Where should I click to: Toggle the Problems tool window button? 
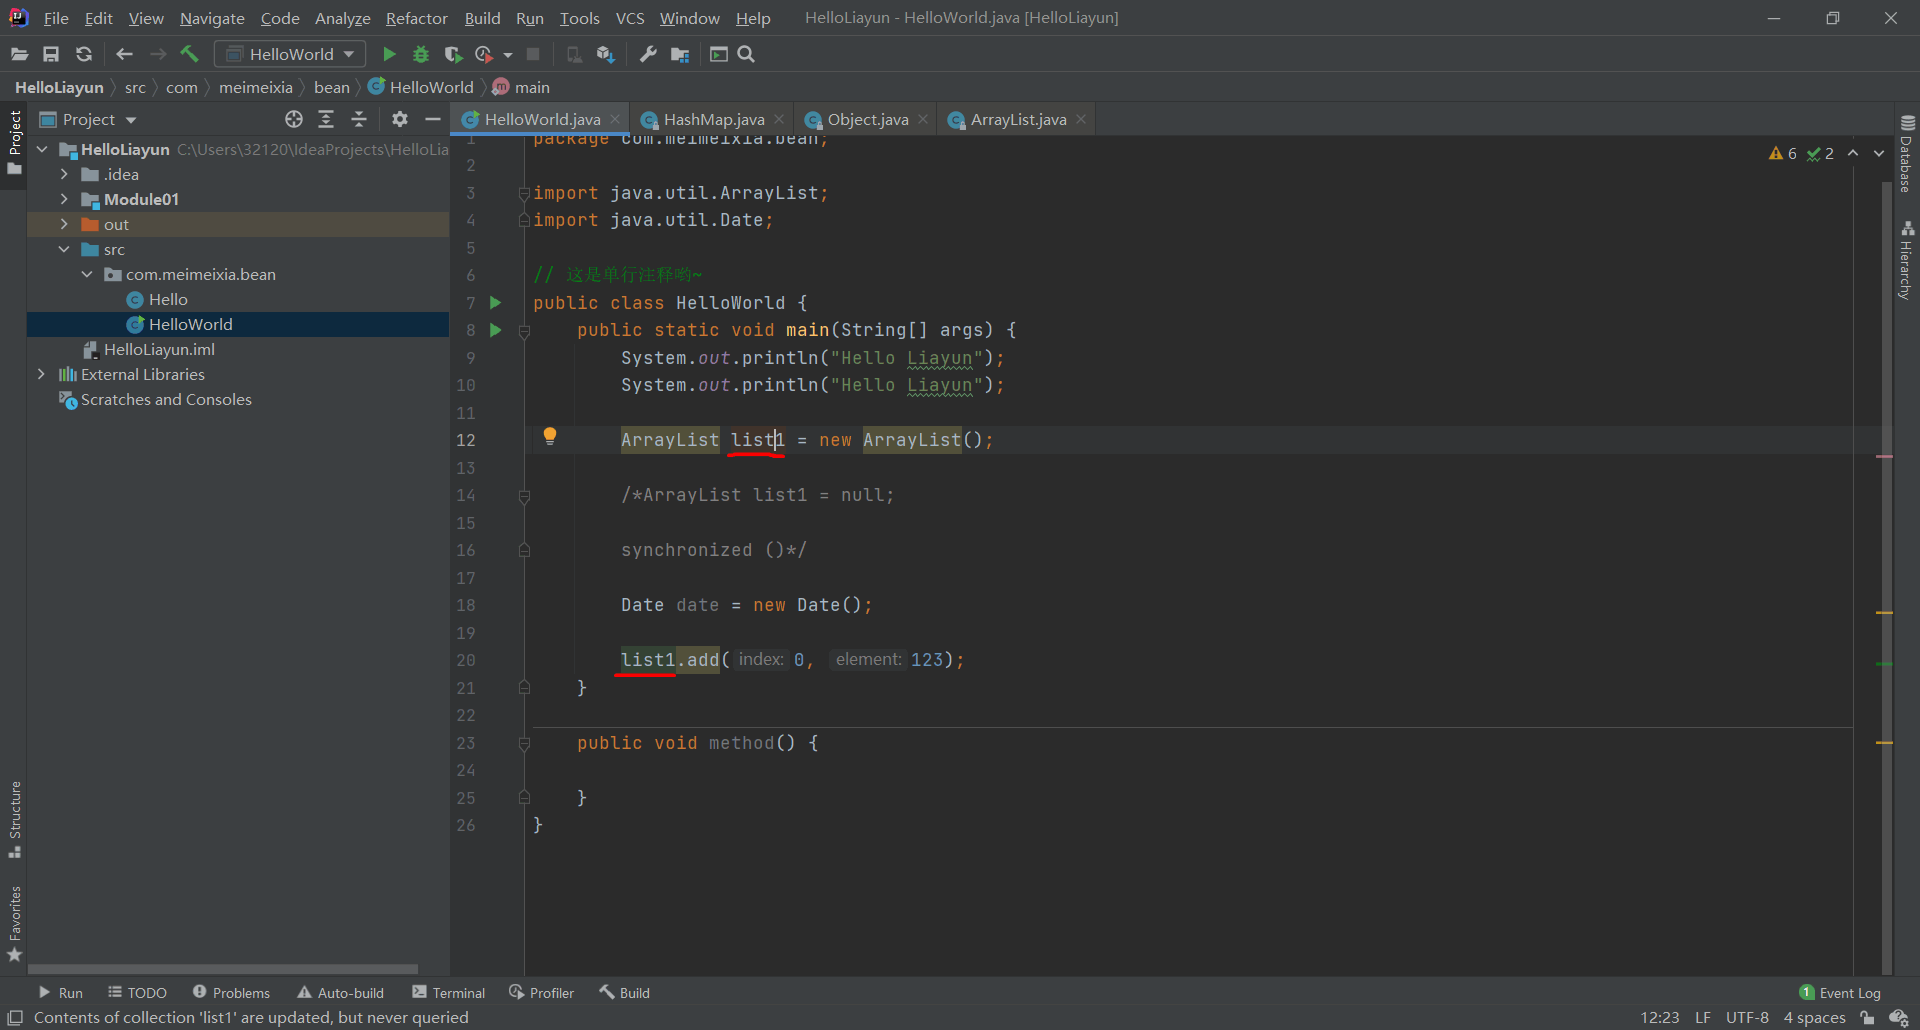pyautogui.click(x=231, y=993)
